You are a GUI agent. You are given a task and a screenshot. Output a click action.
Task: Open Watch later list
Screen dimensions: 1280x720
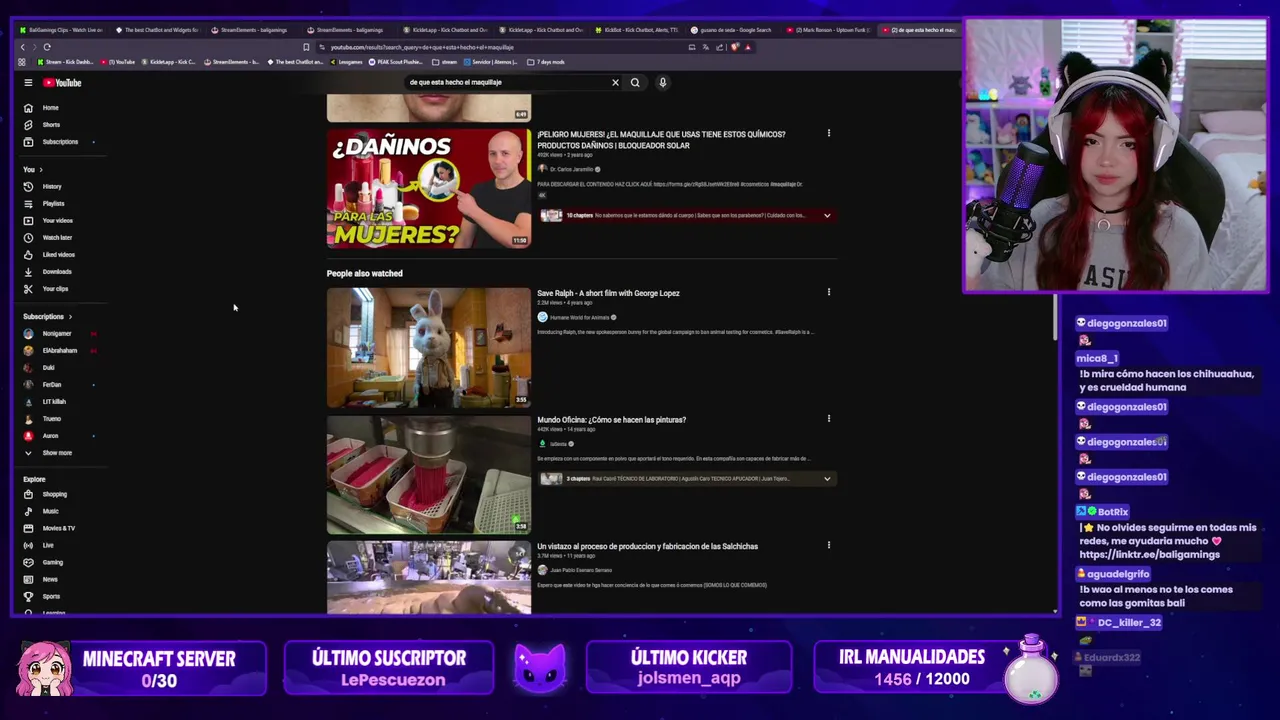pos(47,238)
